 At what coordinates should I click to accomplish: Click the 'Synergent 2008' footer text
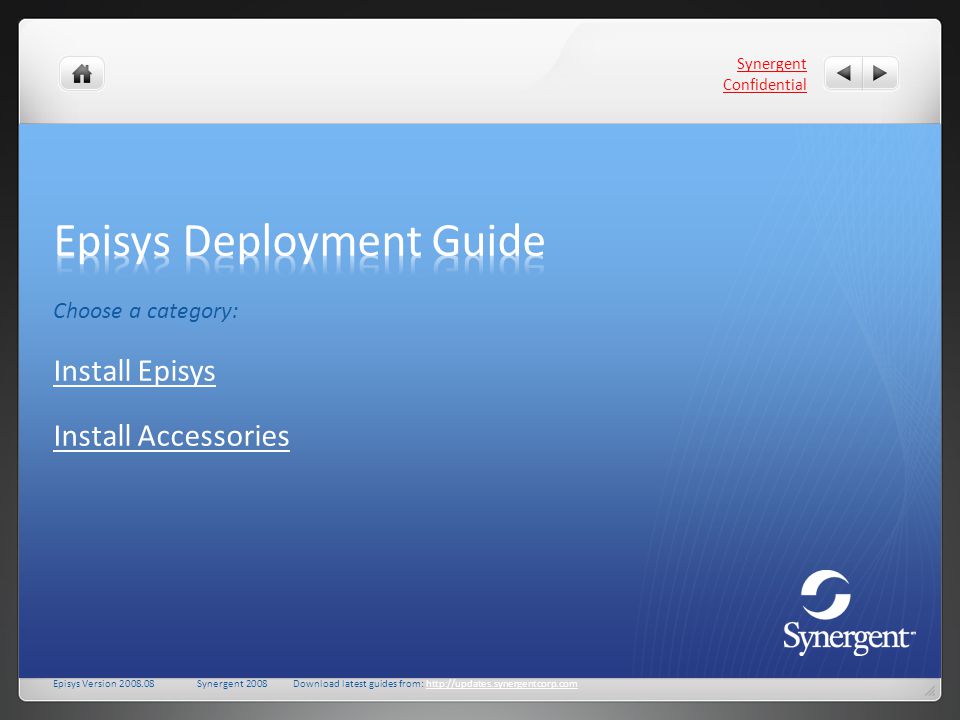pos(232,684)
